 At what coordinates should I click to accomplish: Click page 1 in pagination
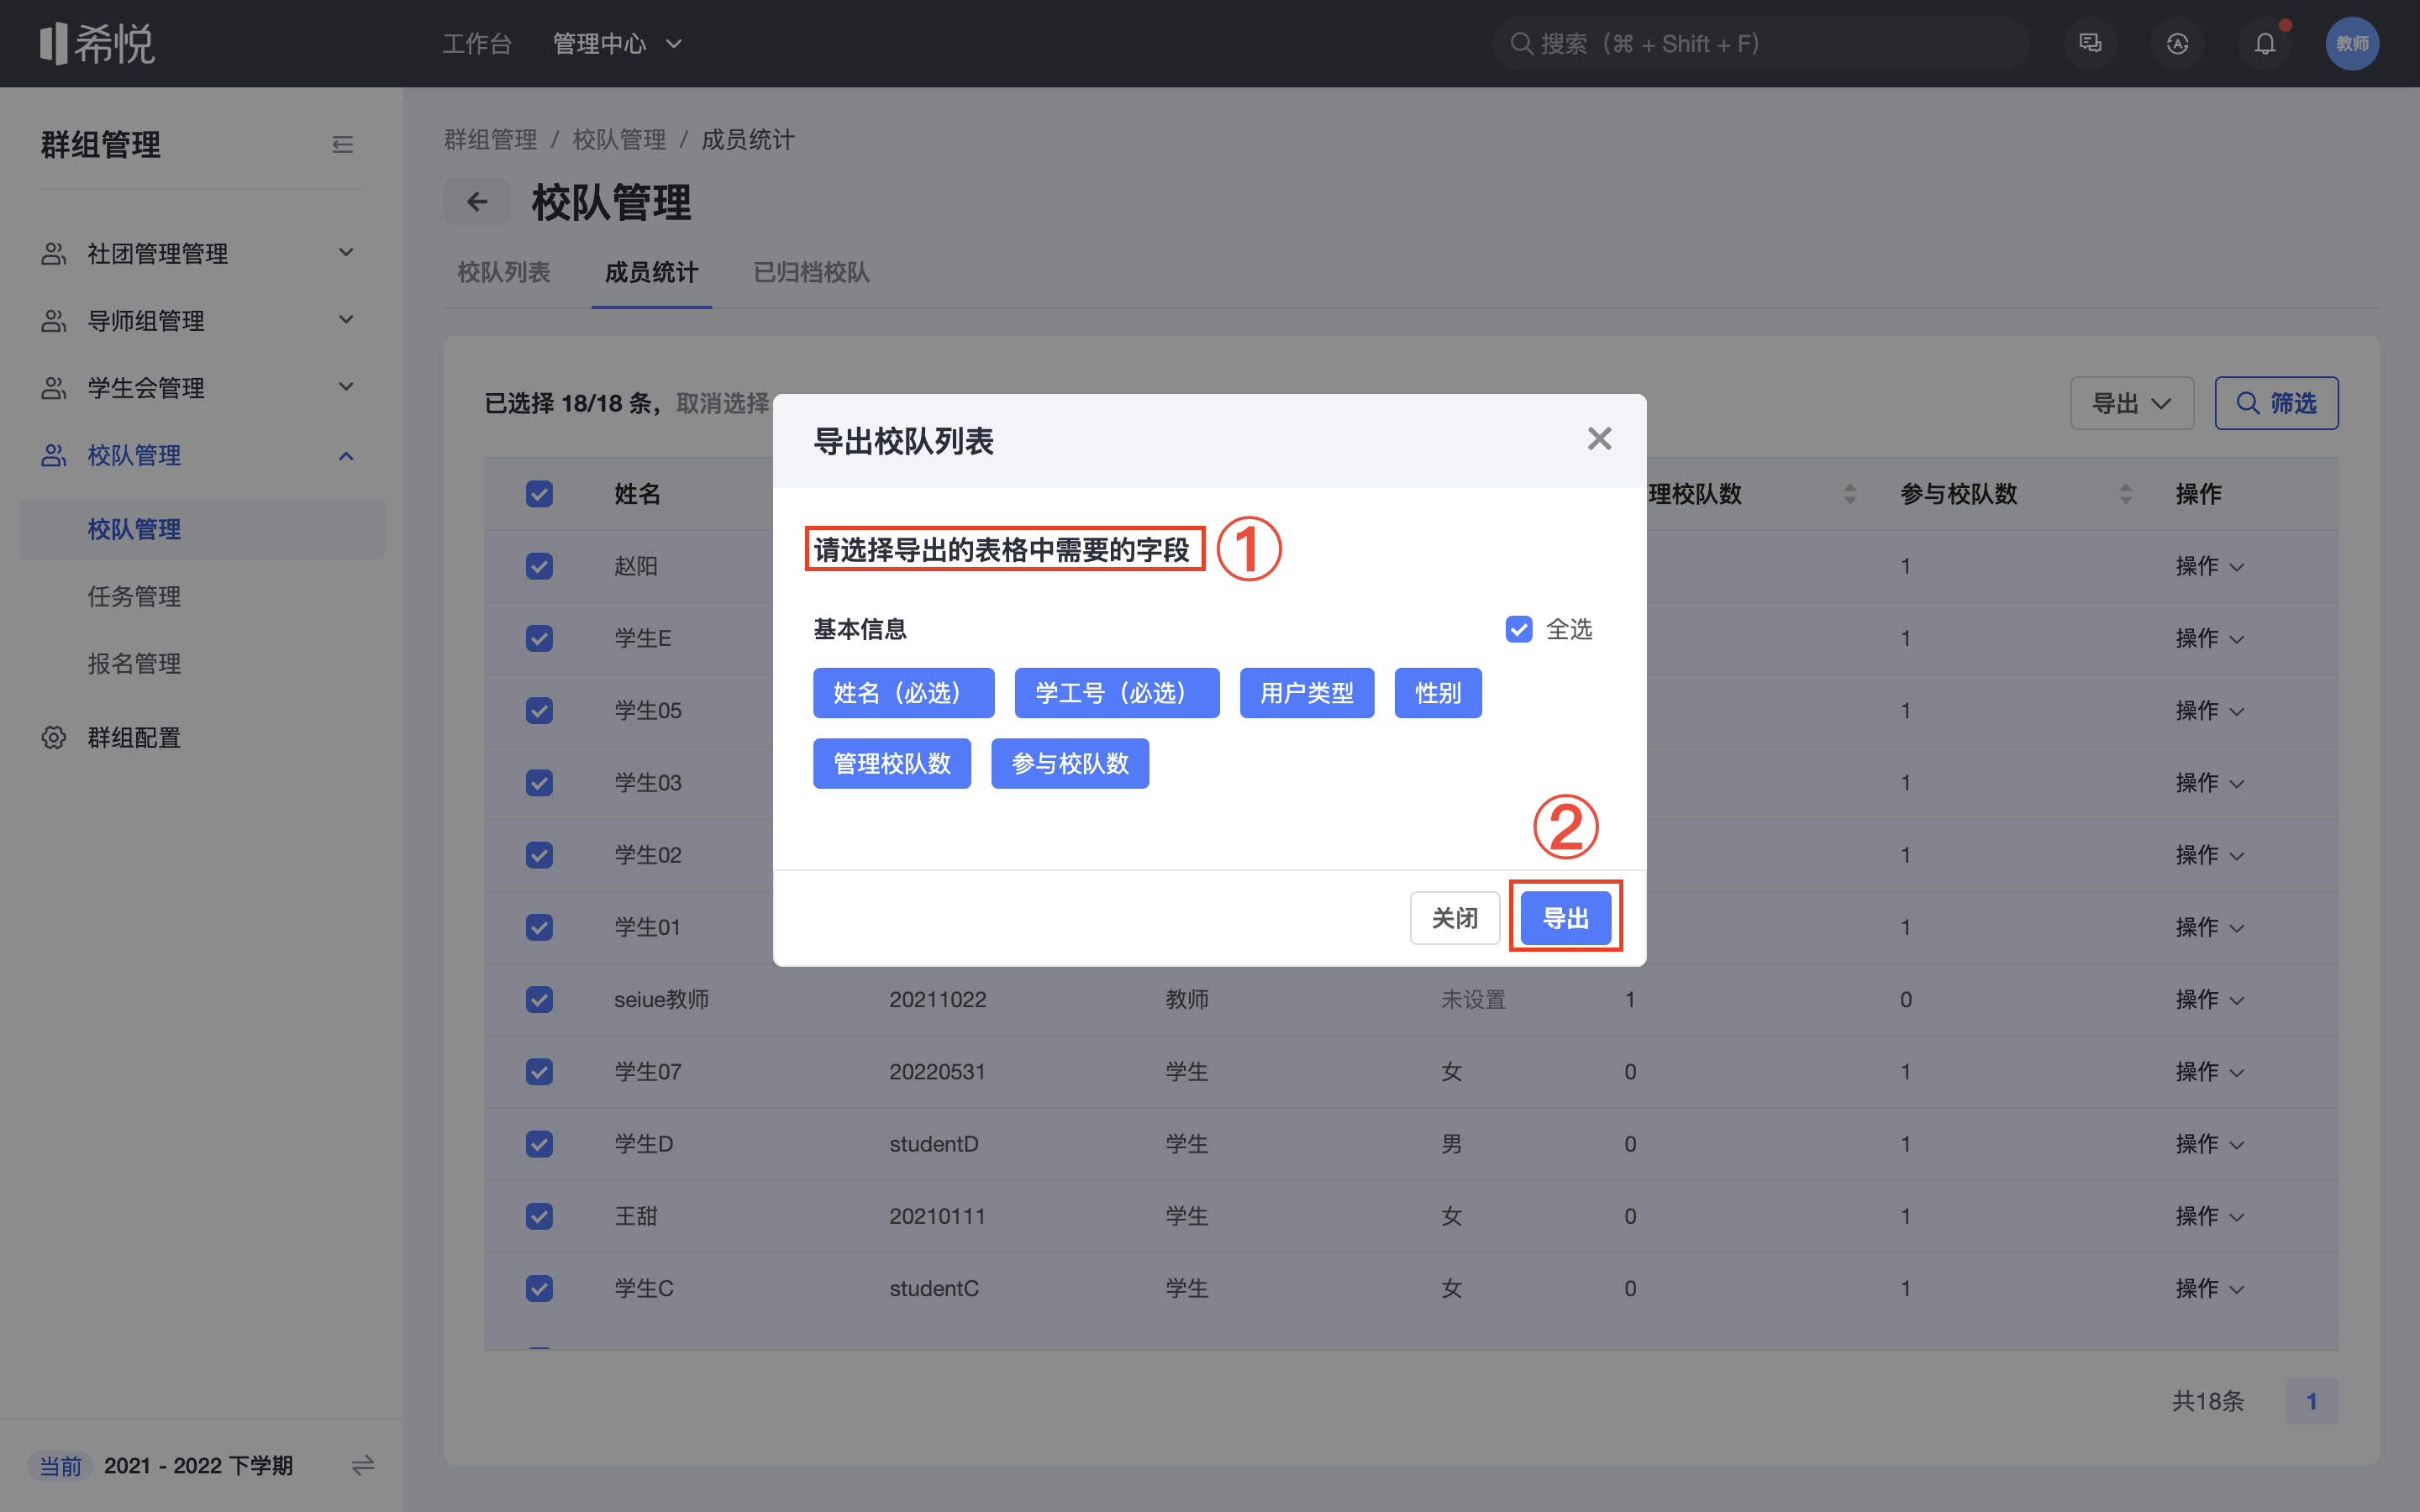pos(2311,1401)
